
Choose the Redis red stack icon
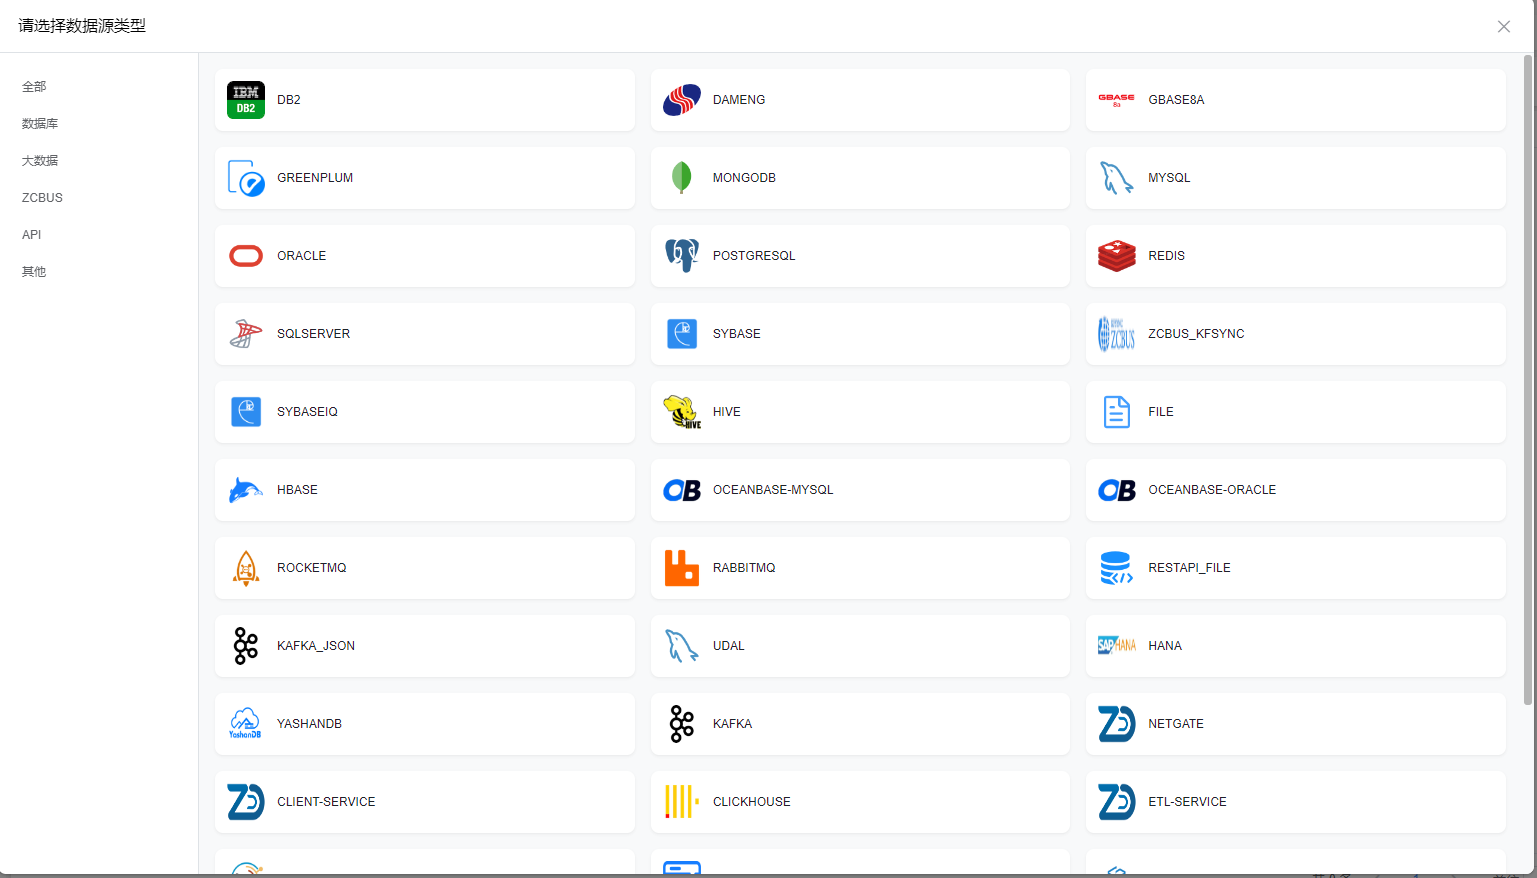[1116, 256]
